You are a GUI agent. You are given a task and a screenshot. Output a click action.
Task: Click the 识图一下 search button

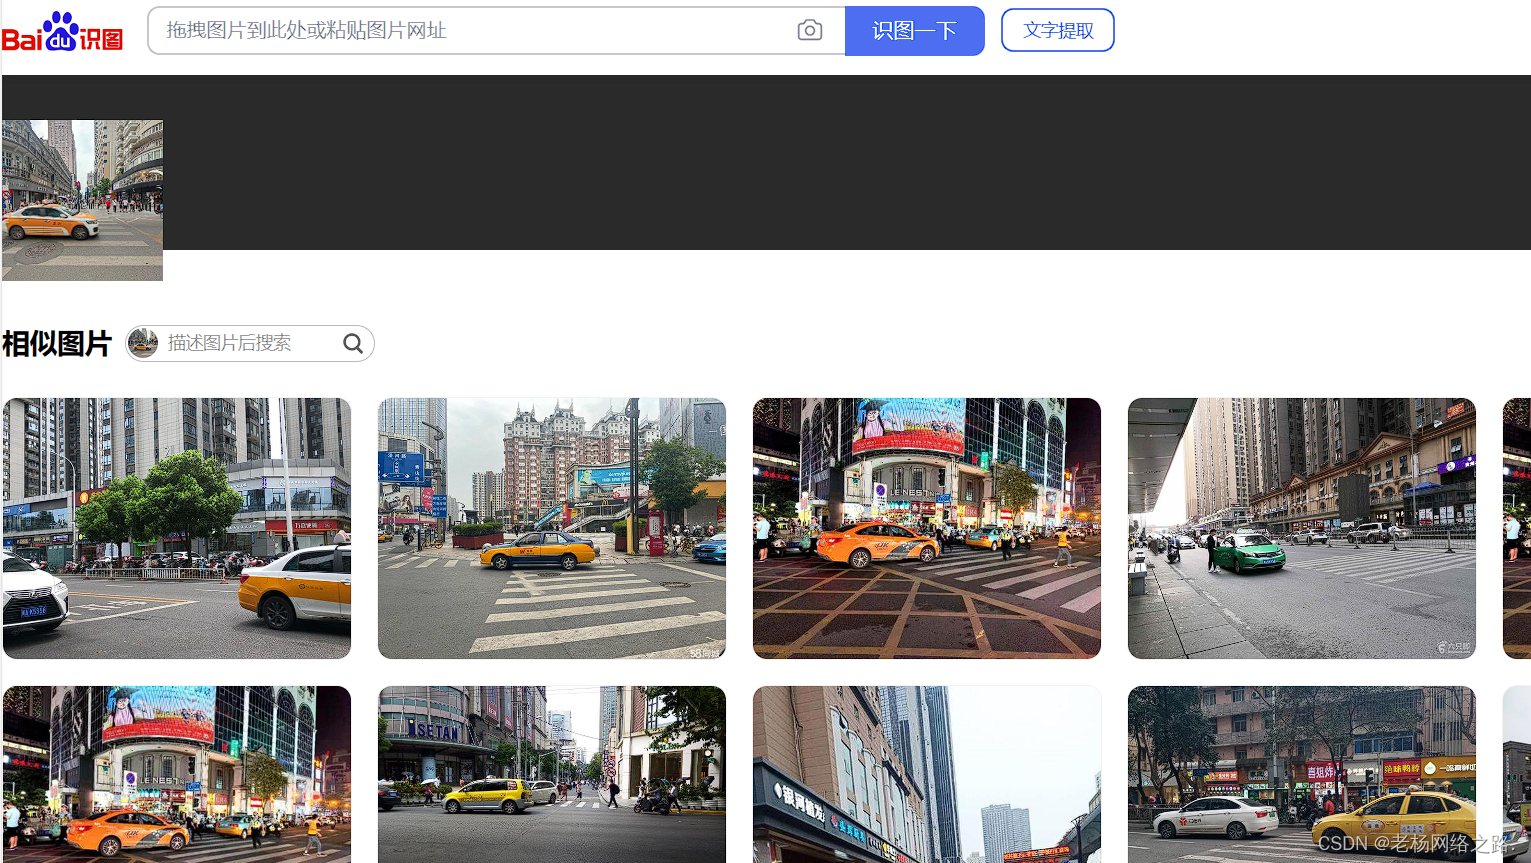(915, 31)
